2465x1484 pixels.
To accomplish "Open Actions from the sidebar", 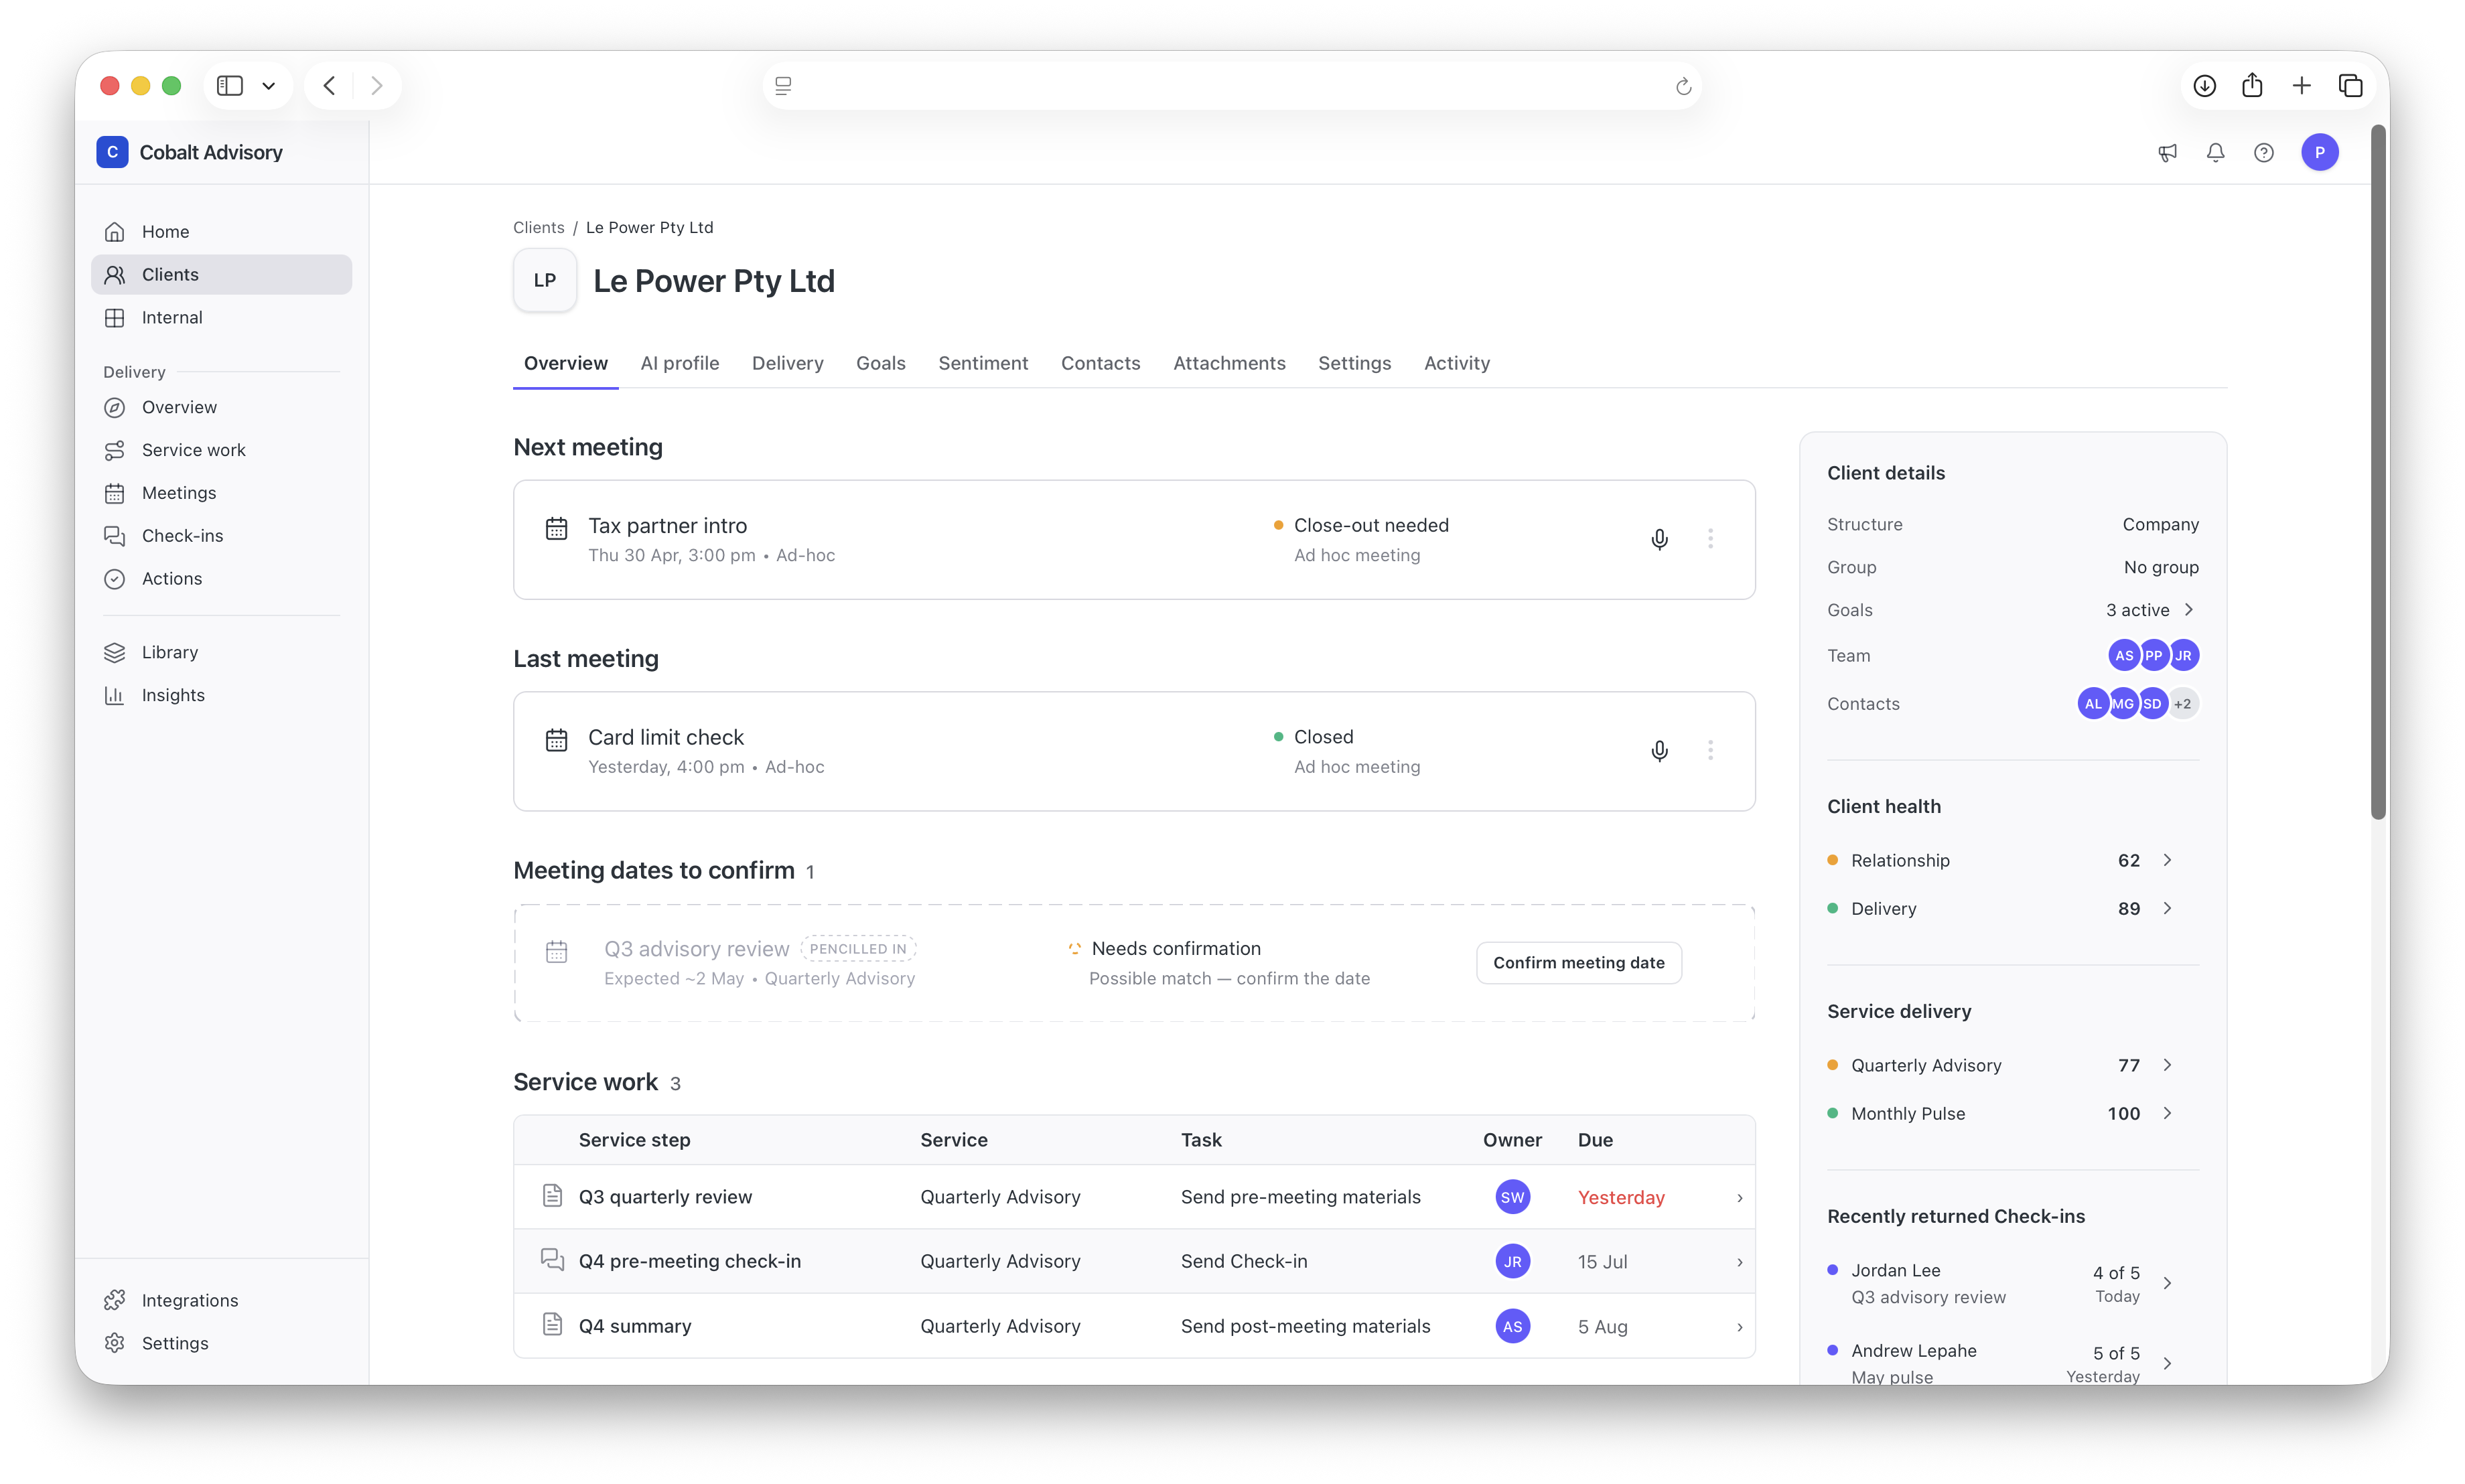I will pos(221,578).
